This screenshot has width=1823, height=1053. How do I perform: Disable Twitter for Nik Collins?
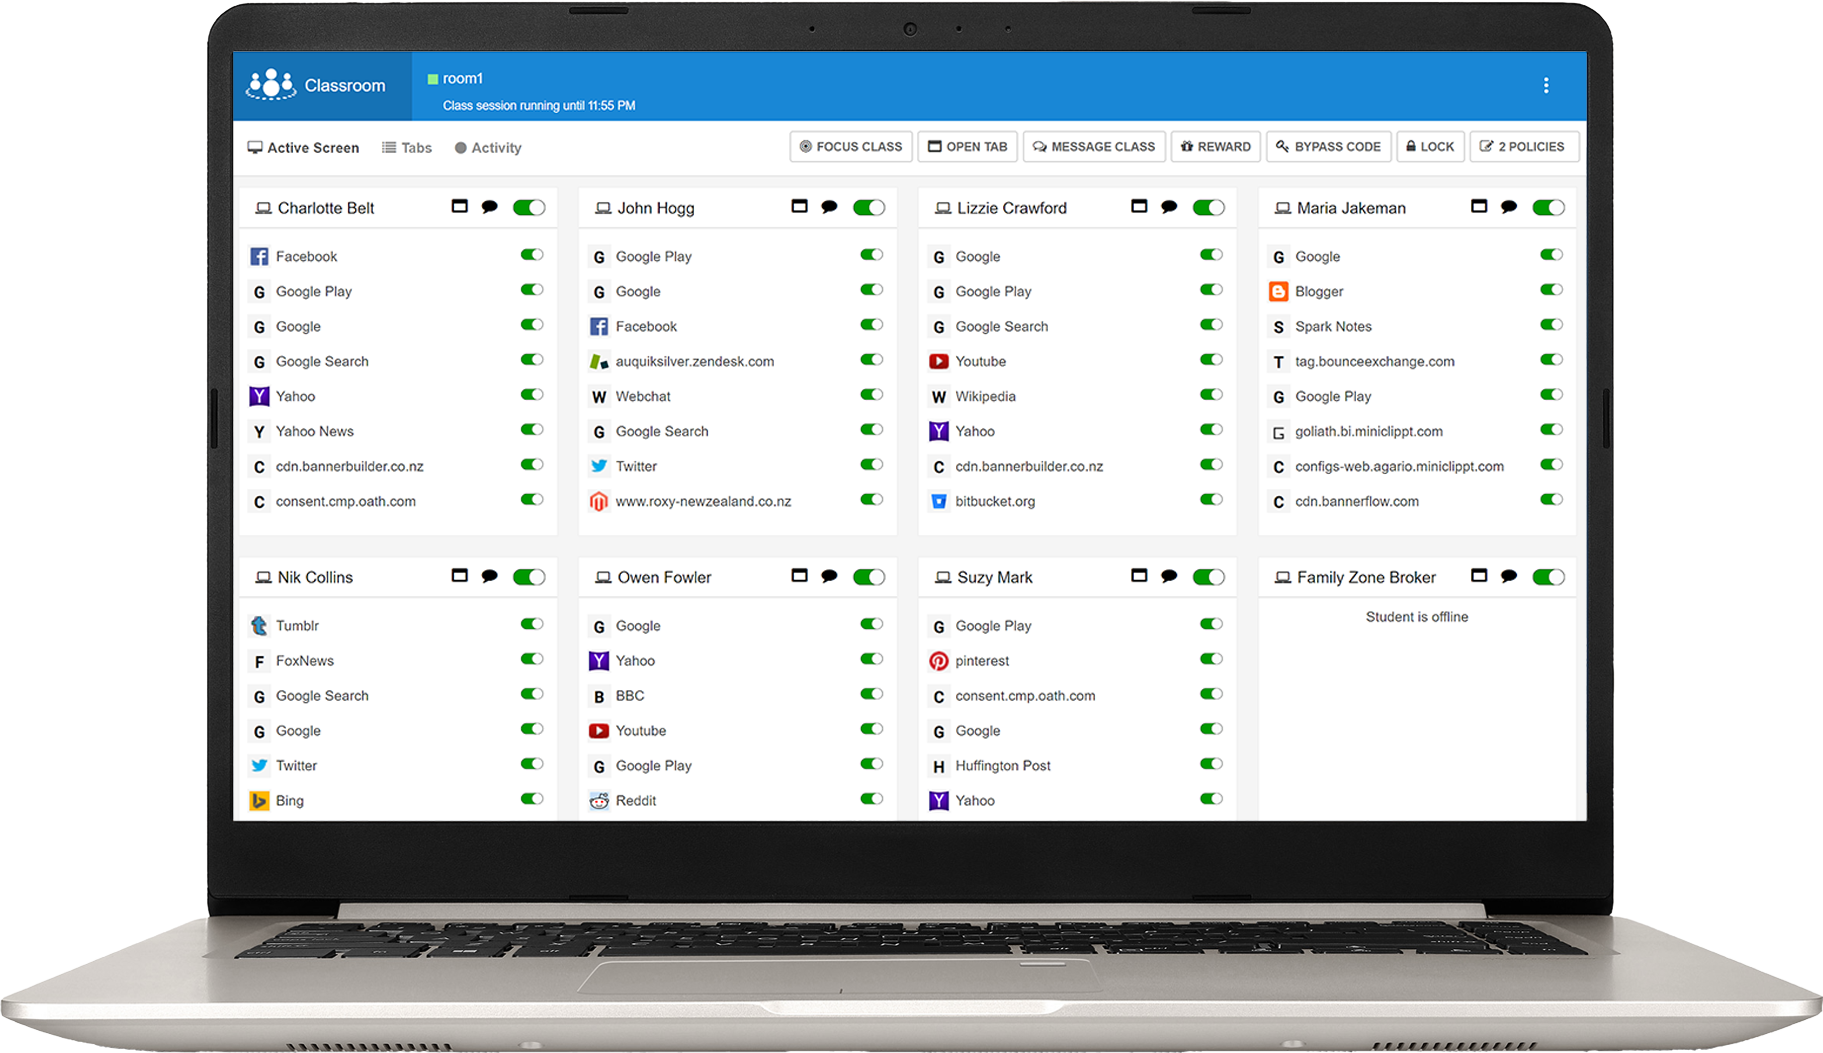point(532,763)
